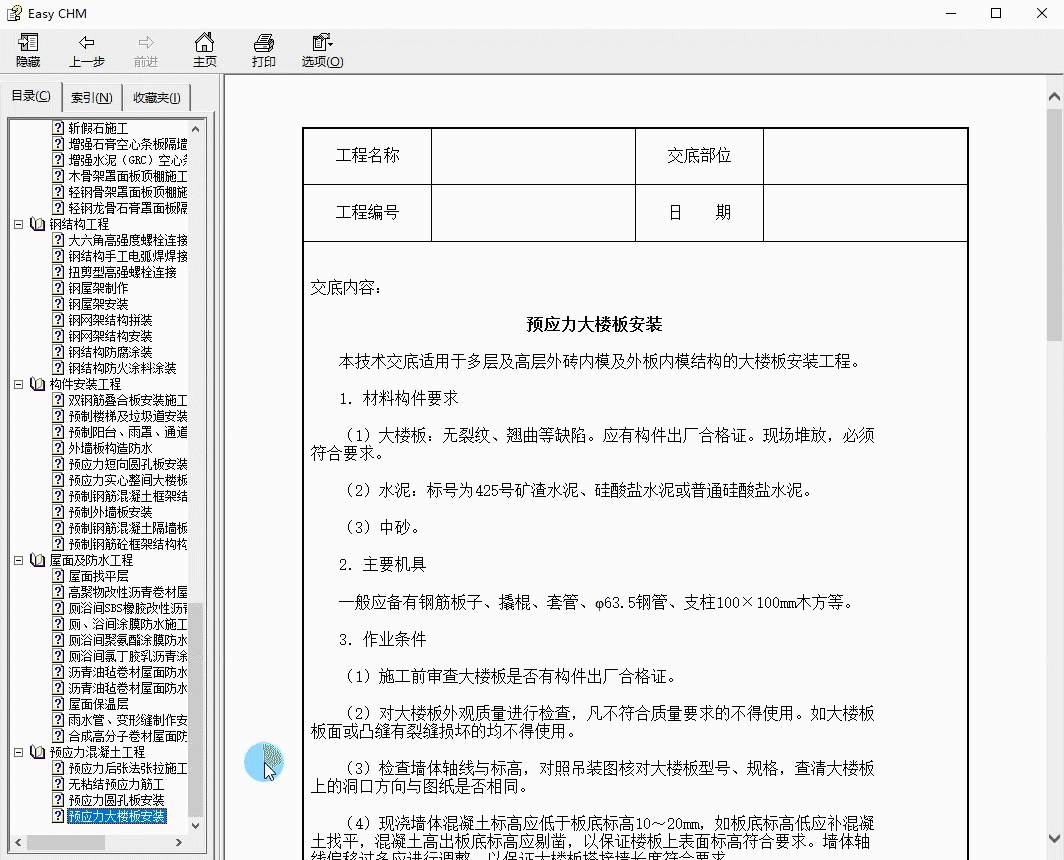Click the tree horizontal scroll-right arrow
1064x860 pixels.
179,842
